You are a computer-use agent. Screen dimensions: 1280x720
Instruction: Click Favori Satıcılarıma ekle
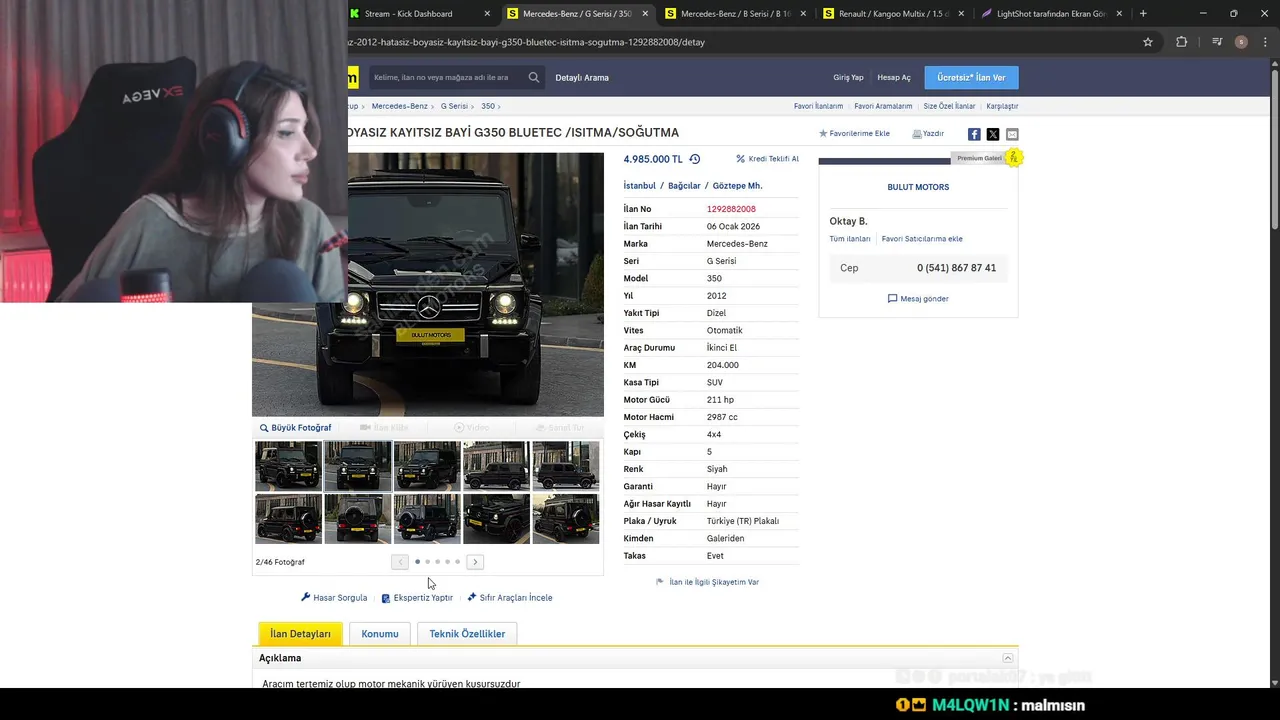tap(922, 239)
